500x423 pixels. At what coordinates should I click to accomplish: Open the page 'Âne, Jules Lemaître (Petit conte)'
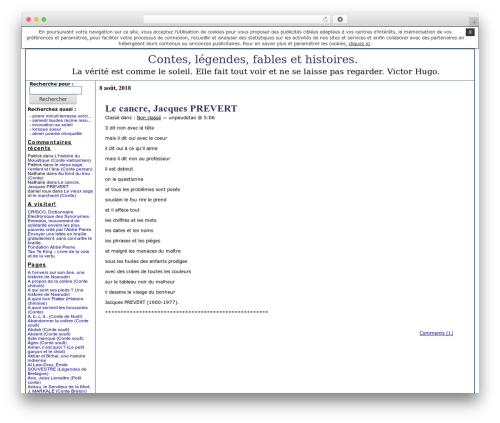[x=55, y=380]
